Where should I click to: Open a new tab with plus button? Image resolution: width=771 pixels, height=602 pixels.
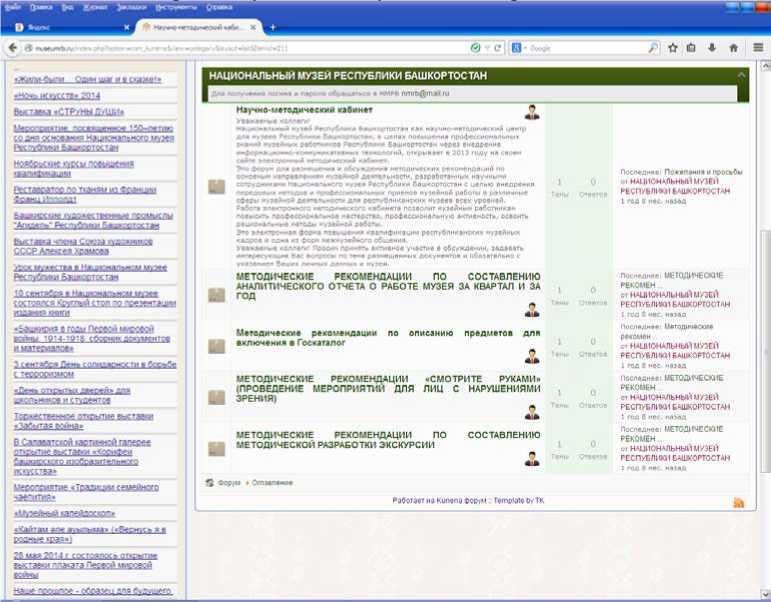(x=273, y=28)
